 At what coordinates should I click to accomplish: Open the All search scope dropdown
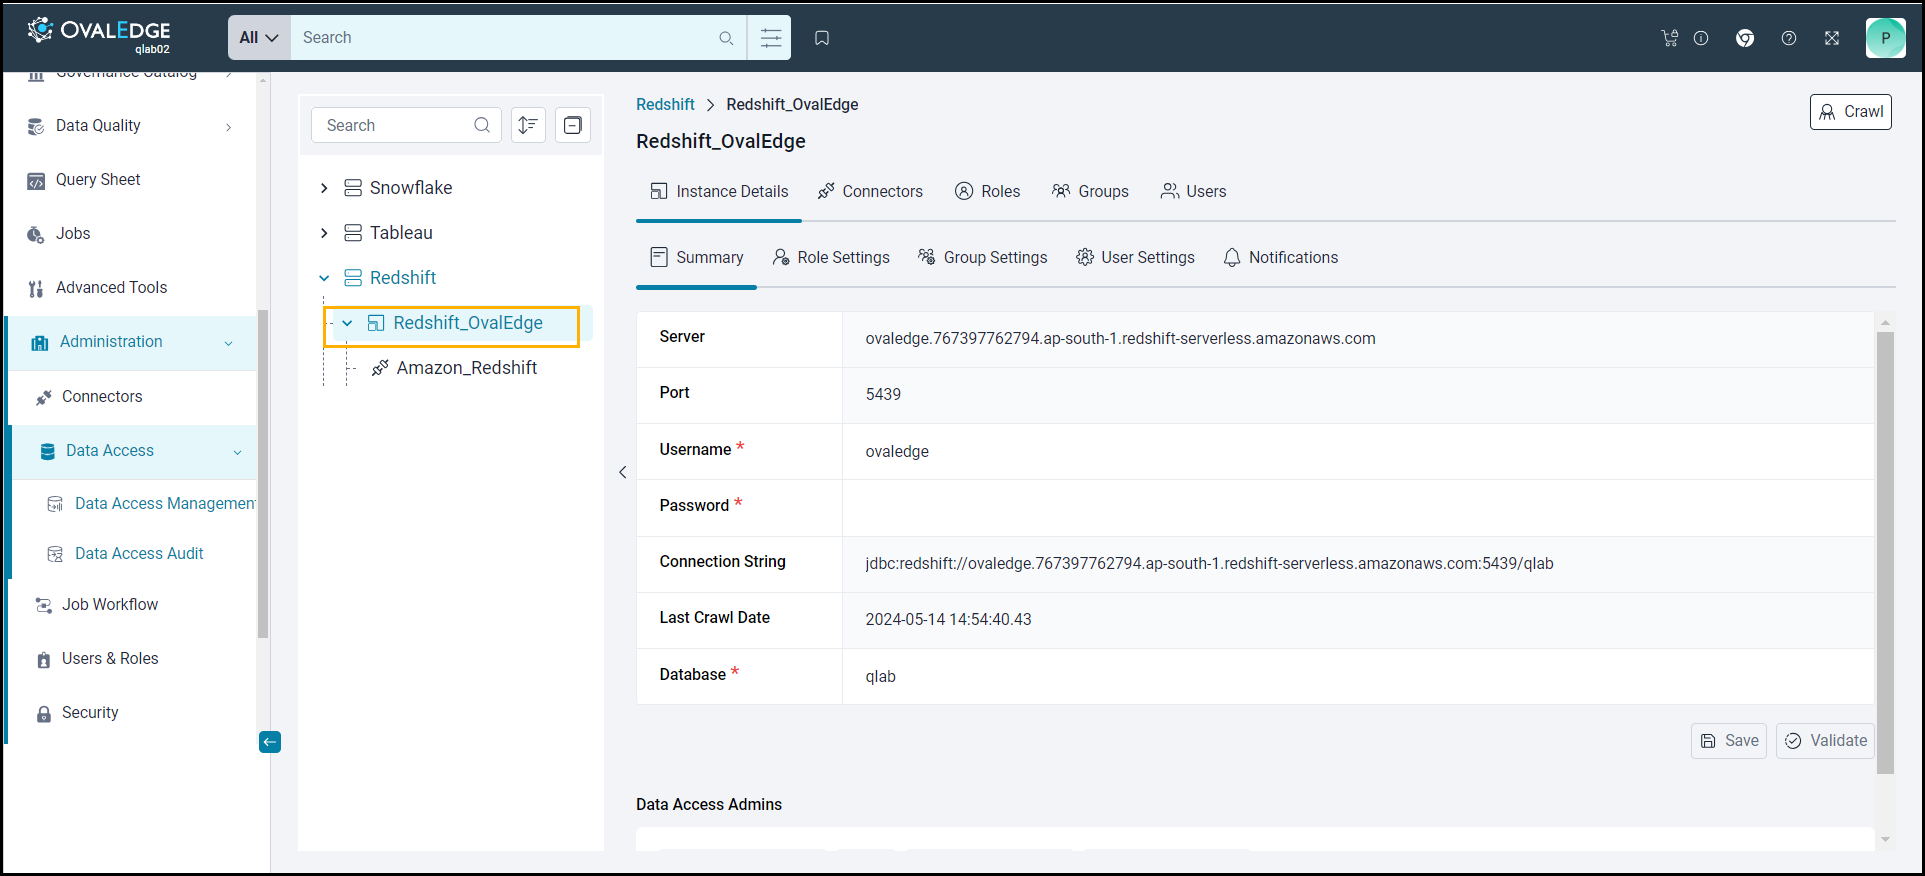pos(259,38)
